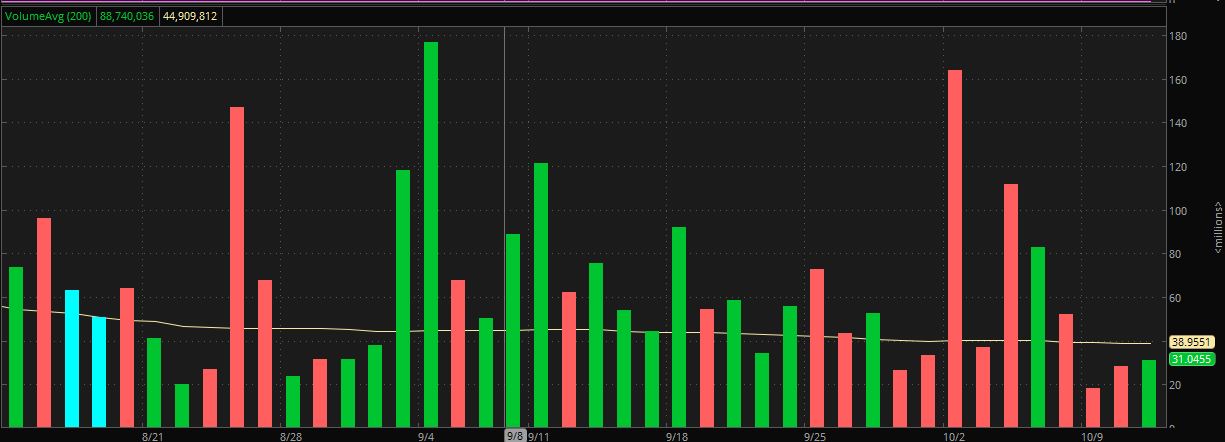
Task: Click the 8/21 date label
Action: tap(152, 436)
